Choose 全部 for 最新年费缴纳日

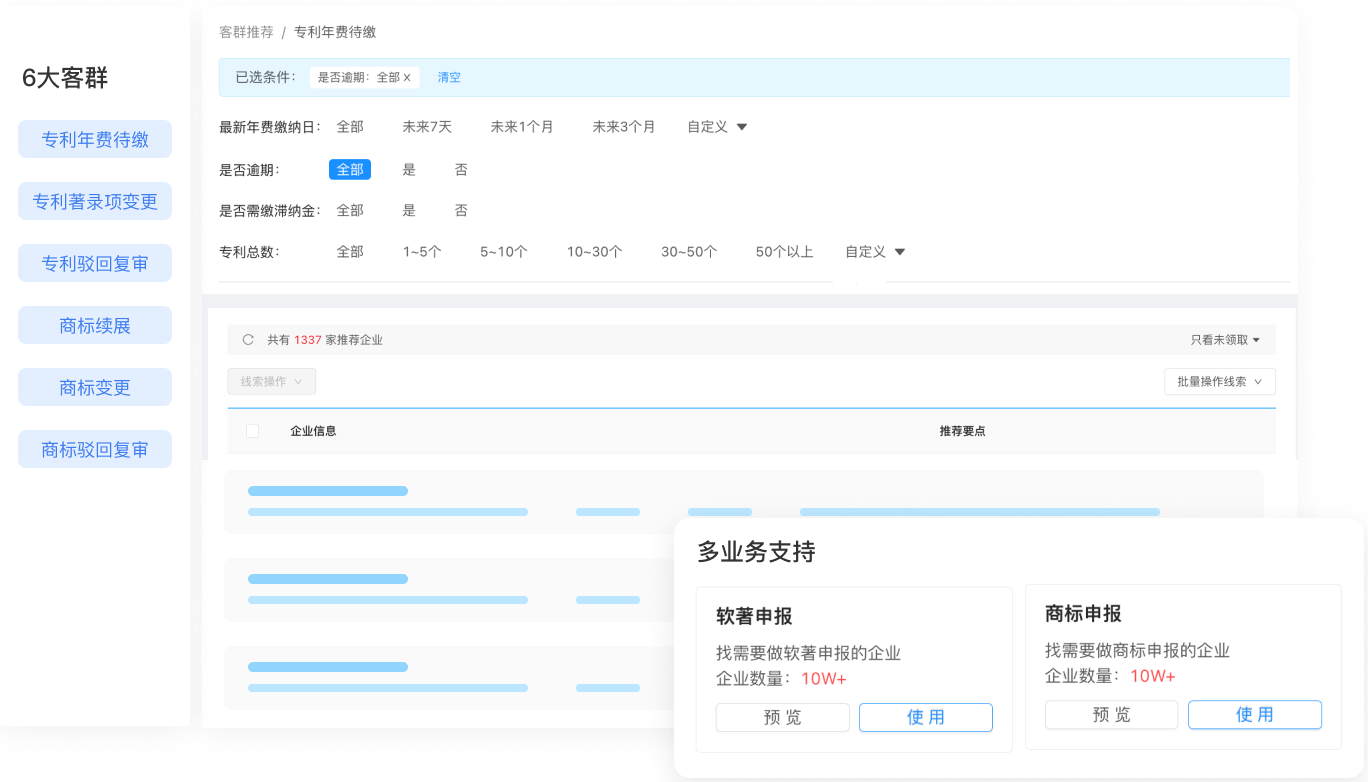(350, 127)
